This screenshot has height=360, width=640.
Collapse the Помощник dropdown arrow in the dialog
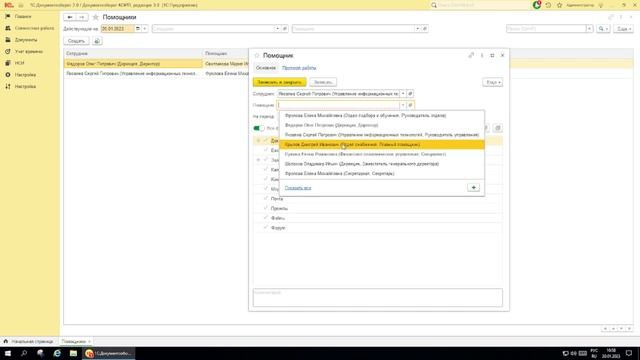pyautogui.click(x=403, y=105)
